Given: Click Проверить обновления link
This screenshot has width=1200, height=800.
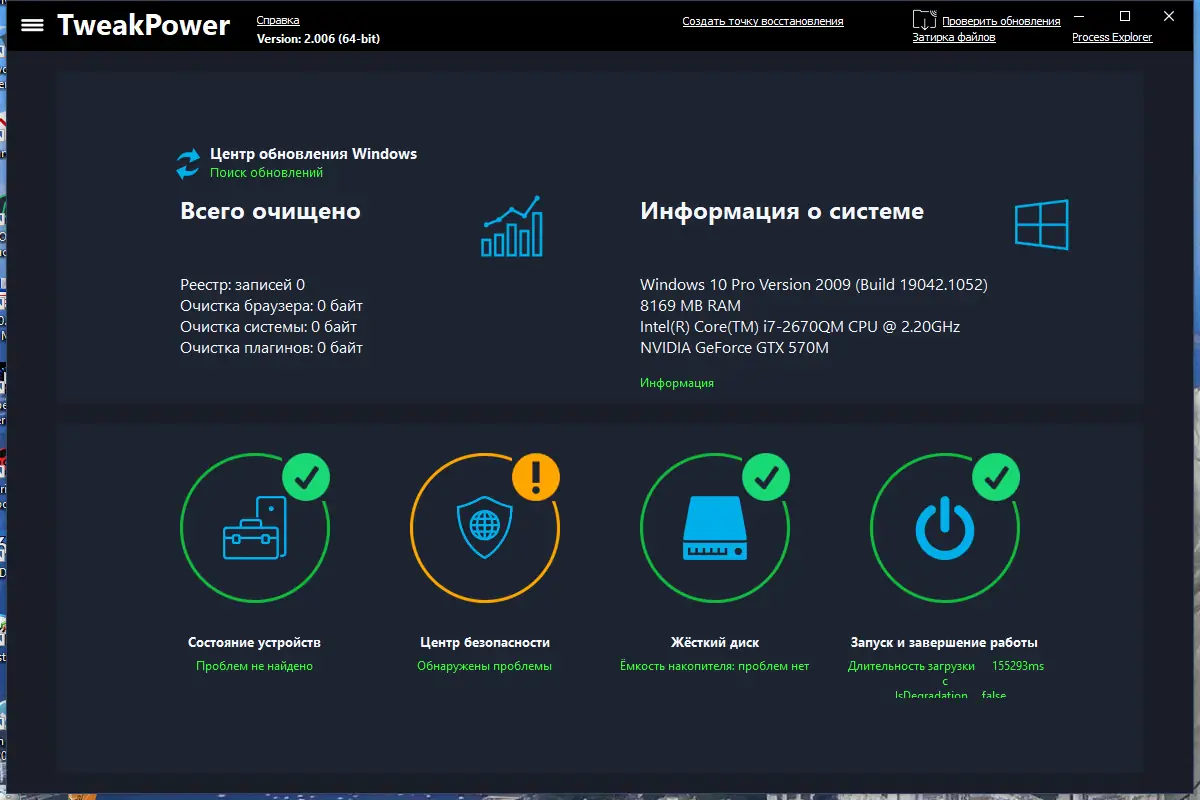Looking at the screenshot, I should point(1001,21).
